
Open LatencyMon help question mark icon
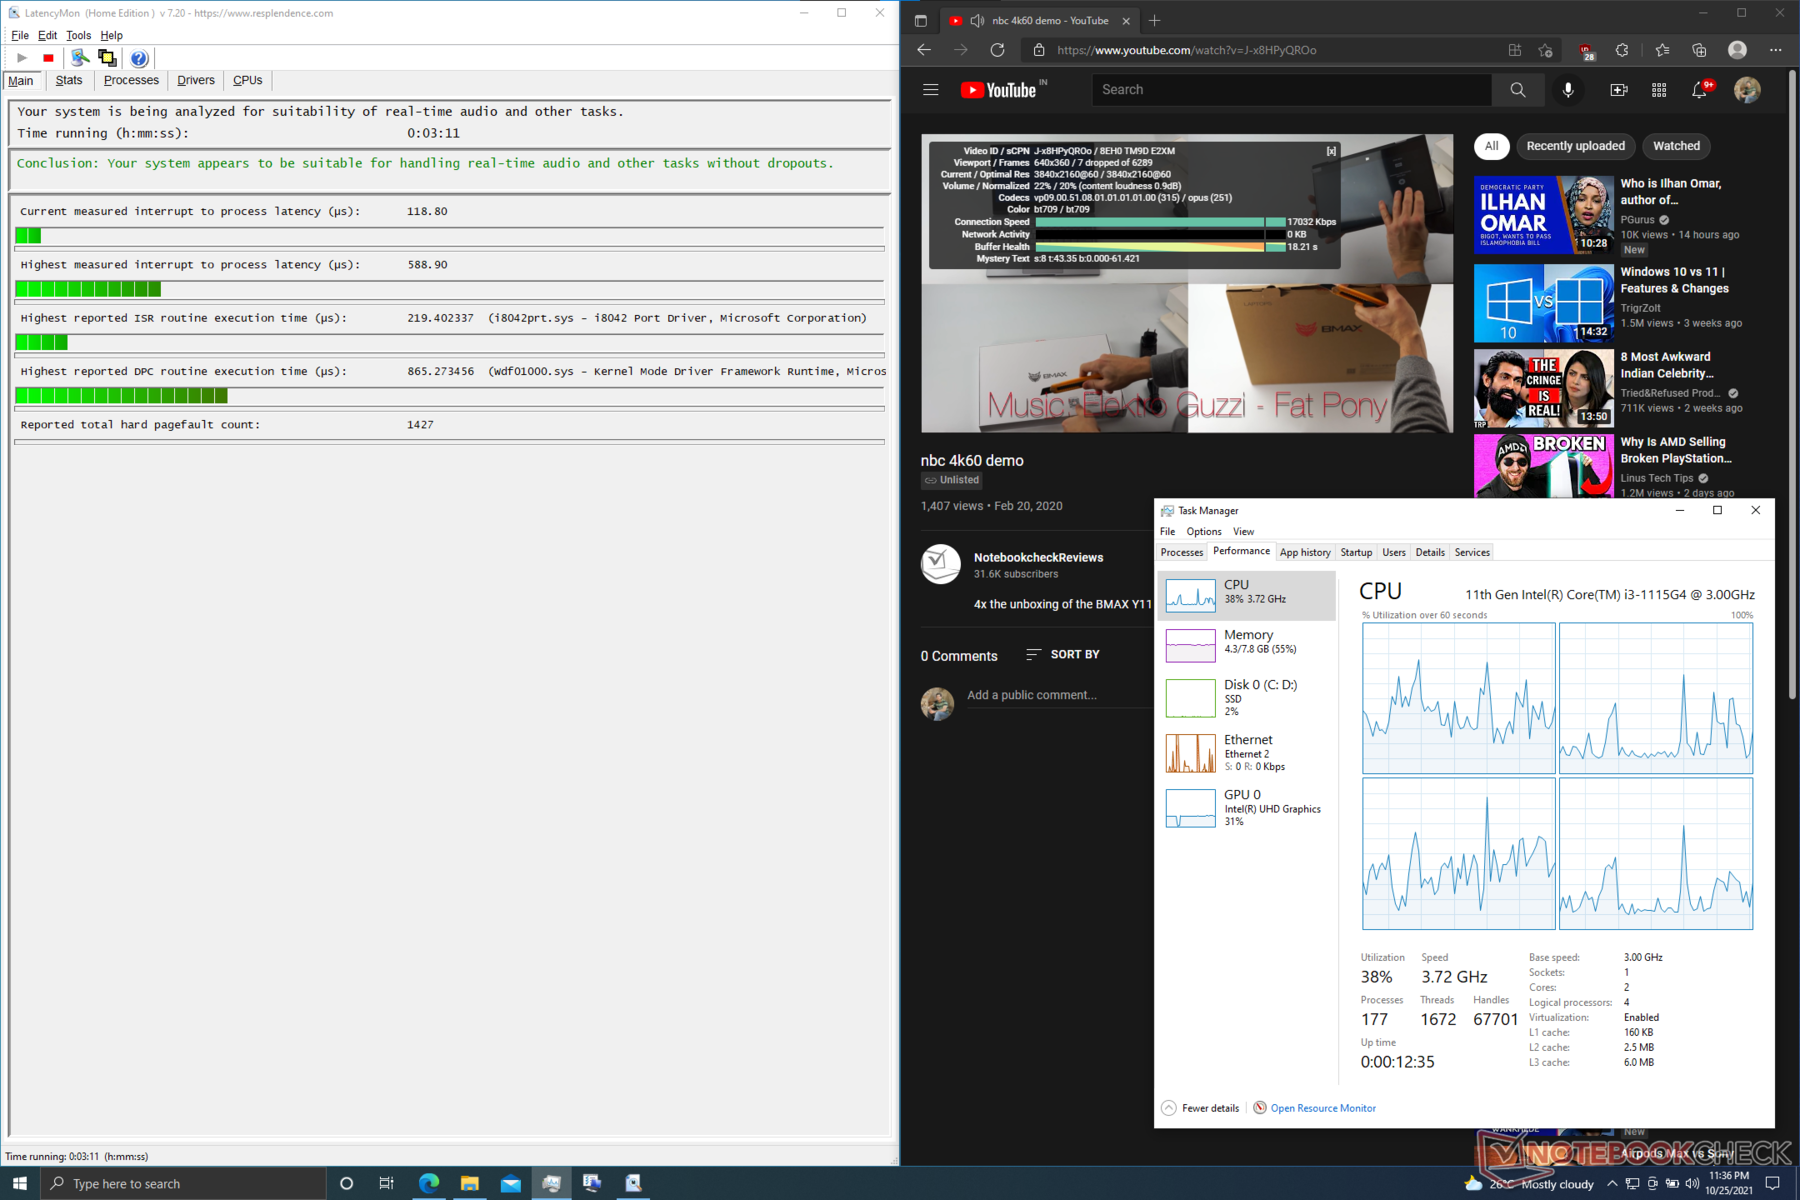139,58
